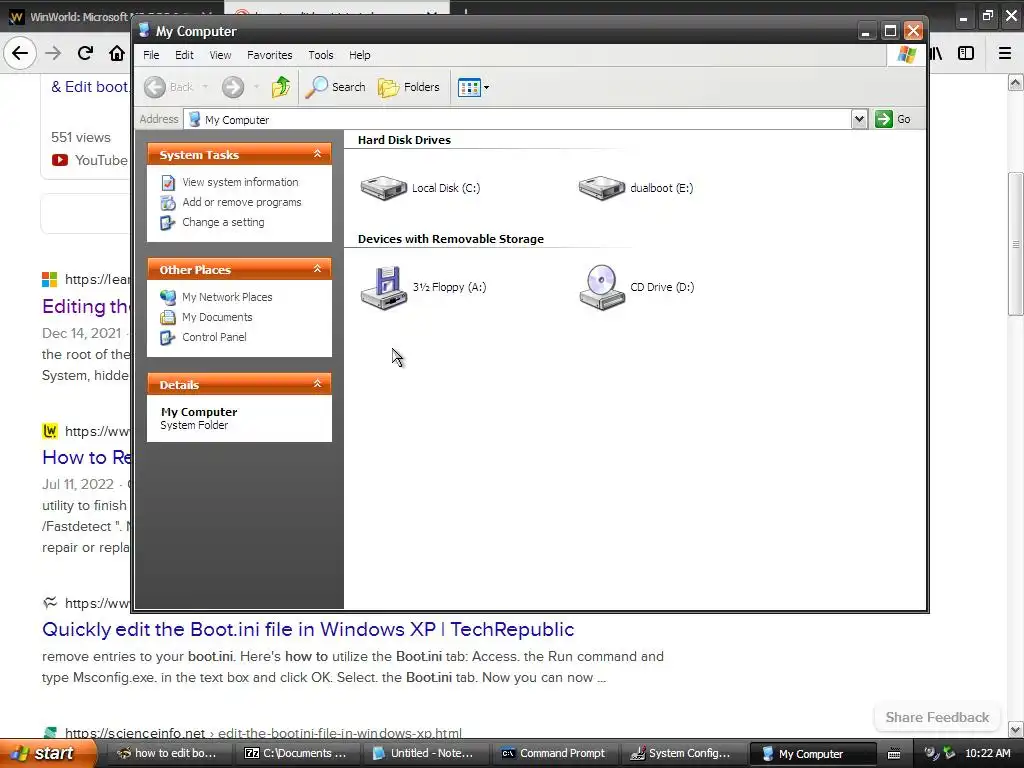Click Add or remove programs link
The width and height of the screenshot is (1024, 768).
pos(242,202)
